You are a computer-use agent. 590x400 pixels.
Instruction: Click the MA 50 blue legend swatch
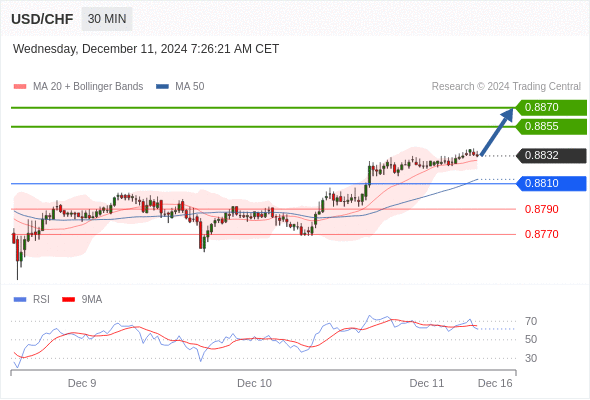[x=162, y=87]
